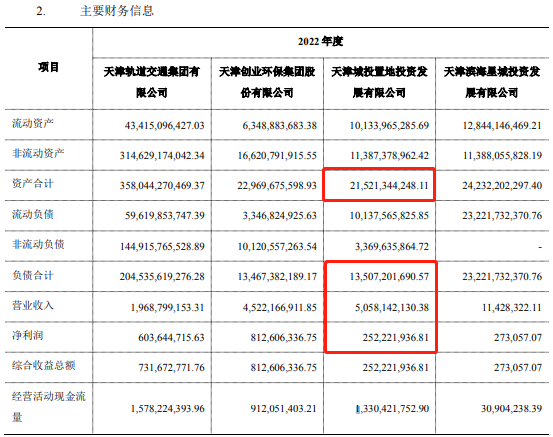Click the row label 流动资产
The height and width of the screenshot is (437, 553).
(x=33, y=123)
